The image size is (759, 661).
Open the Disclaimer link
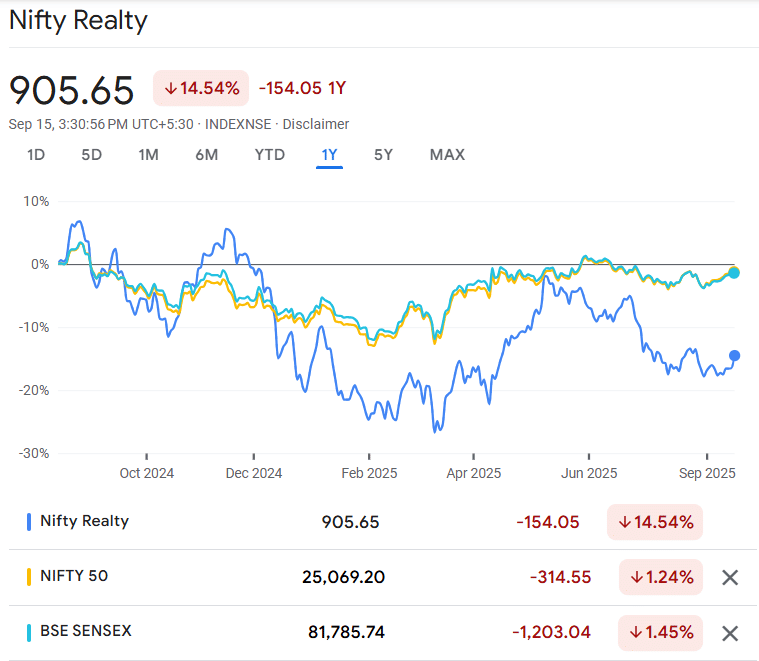[316, 124]
